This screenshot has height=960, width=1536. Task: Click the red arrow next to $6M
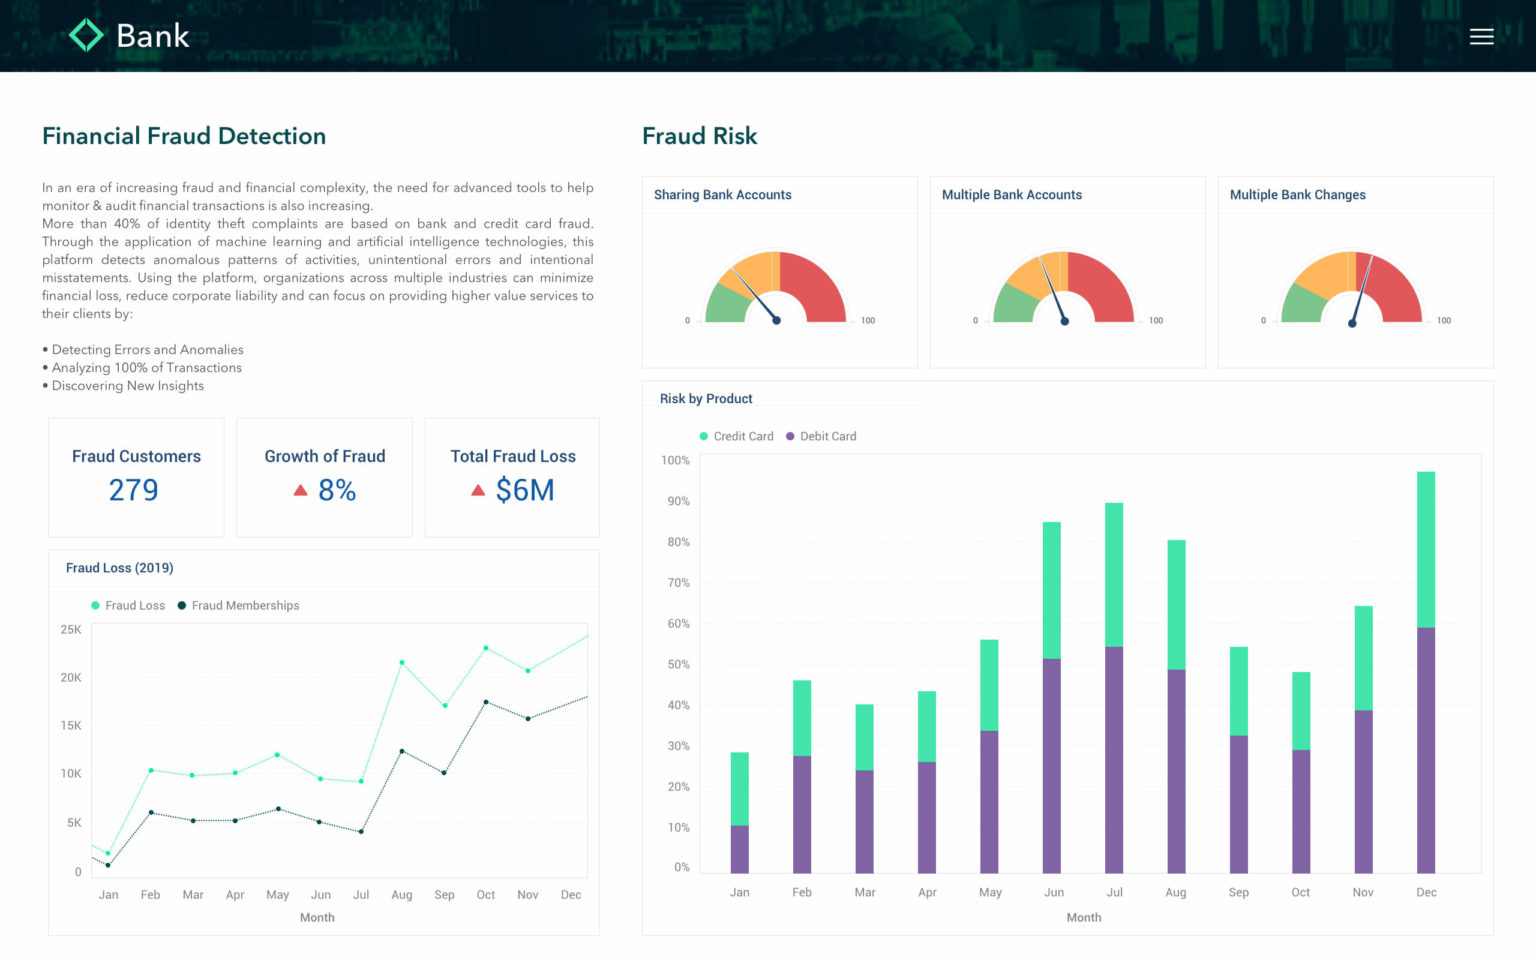pos(477,489)
